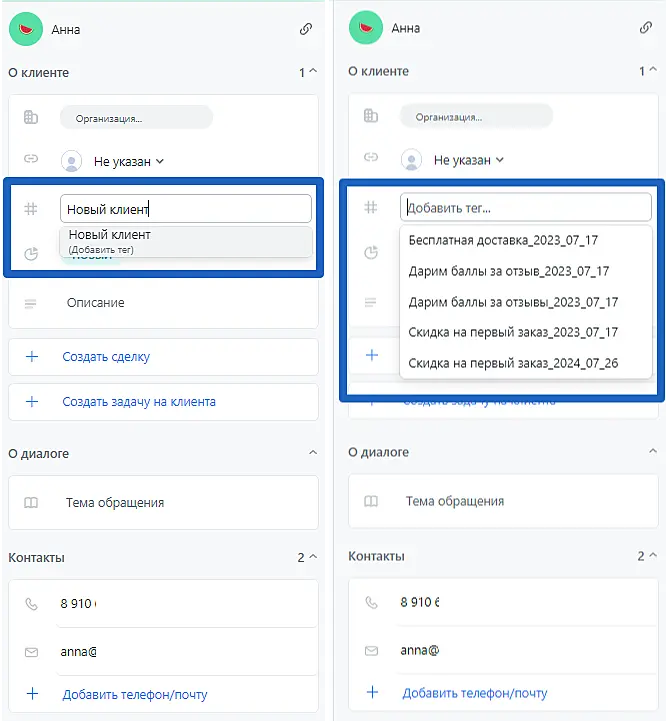The width and height of the screenshot is (670, 721).
Task: Click the Добавить тег input field
Action: (x=525, y=208)
